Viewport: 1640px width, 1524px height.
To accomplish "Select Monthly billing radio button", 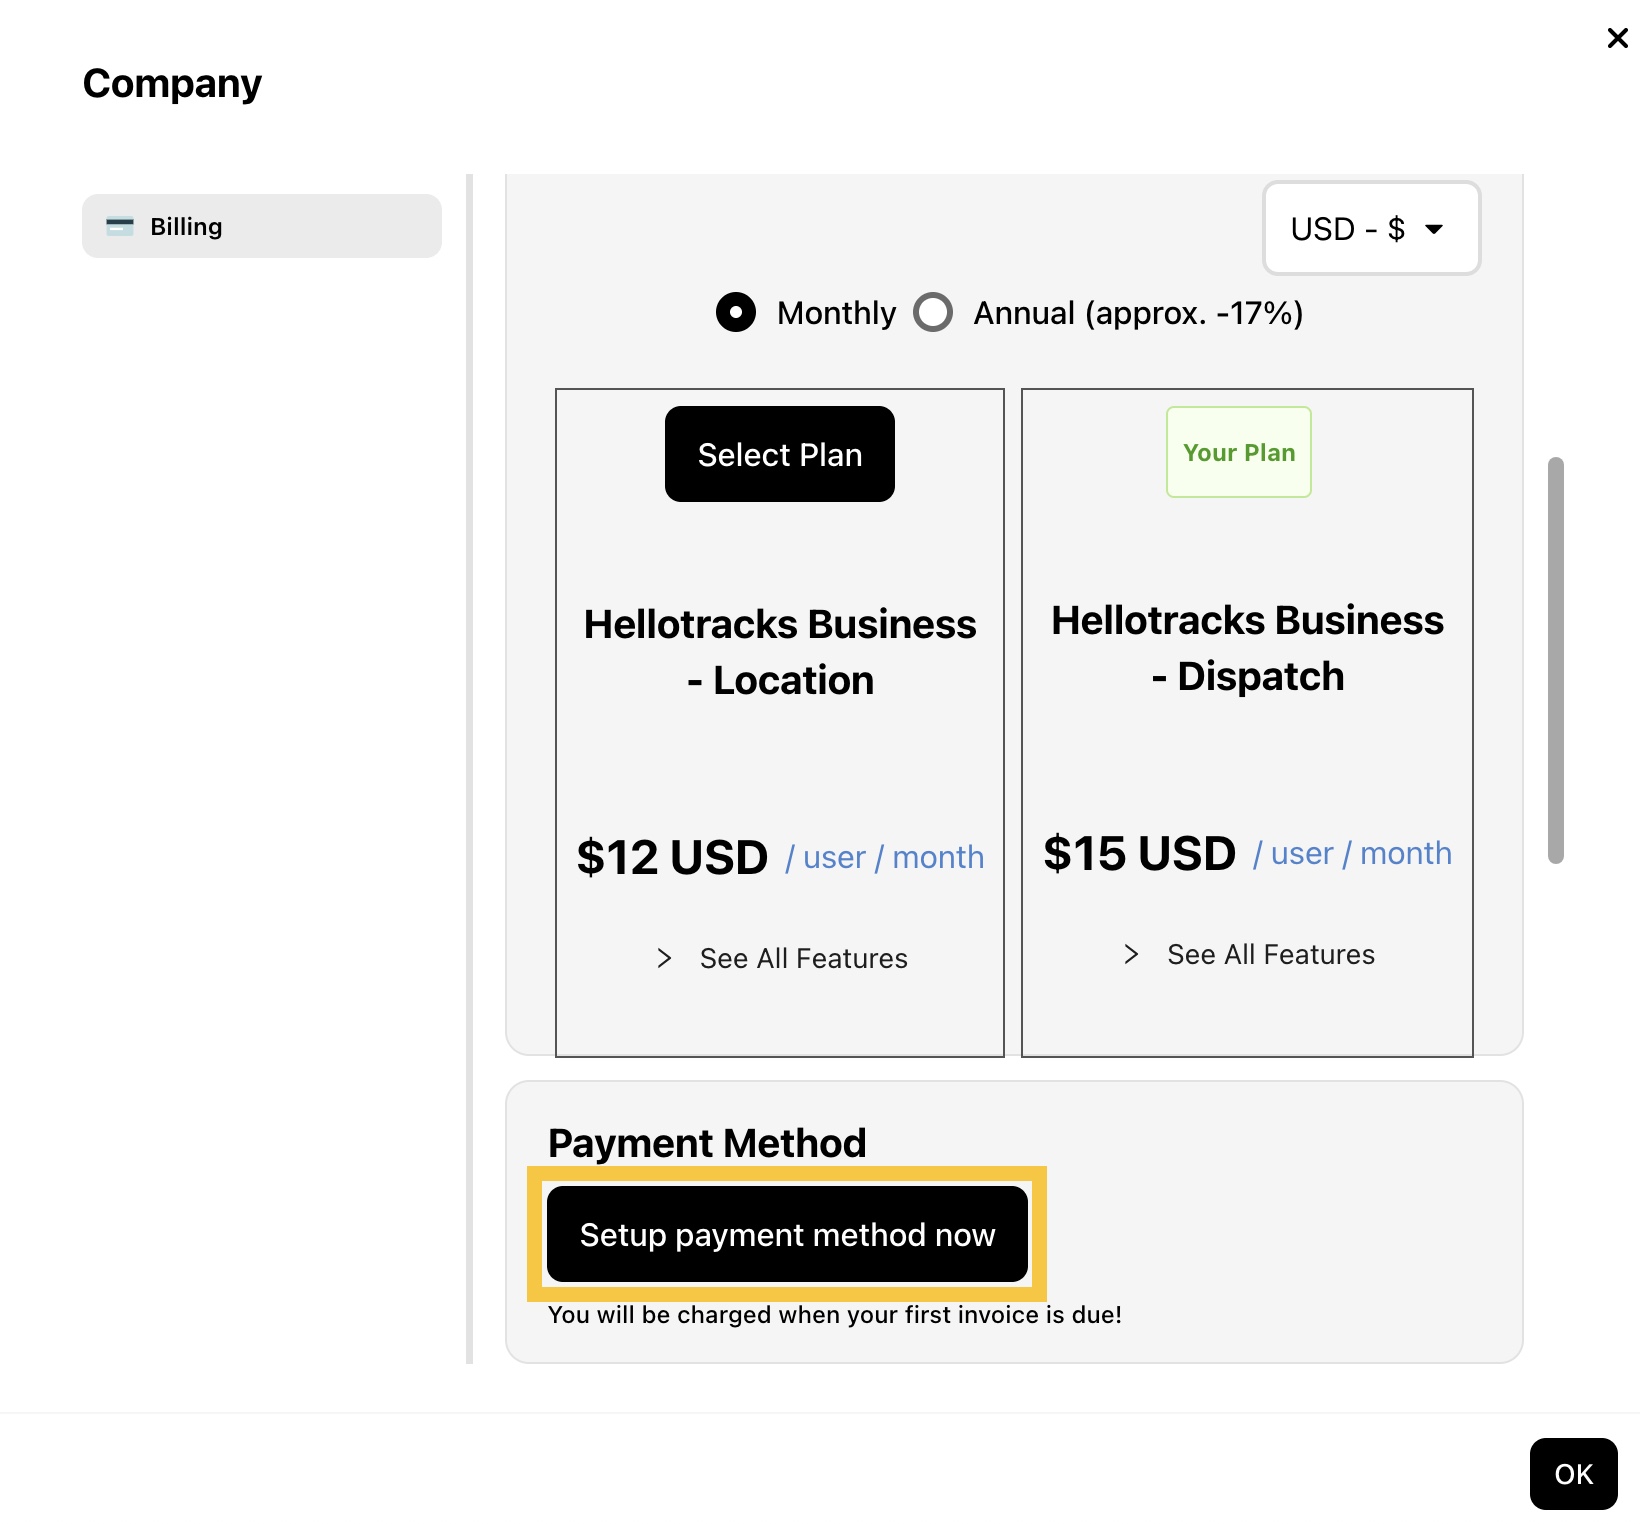I will (736, 312).
